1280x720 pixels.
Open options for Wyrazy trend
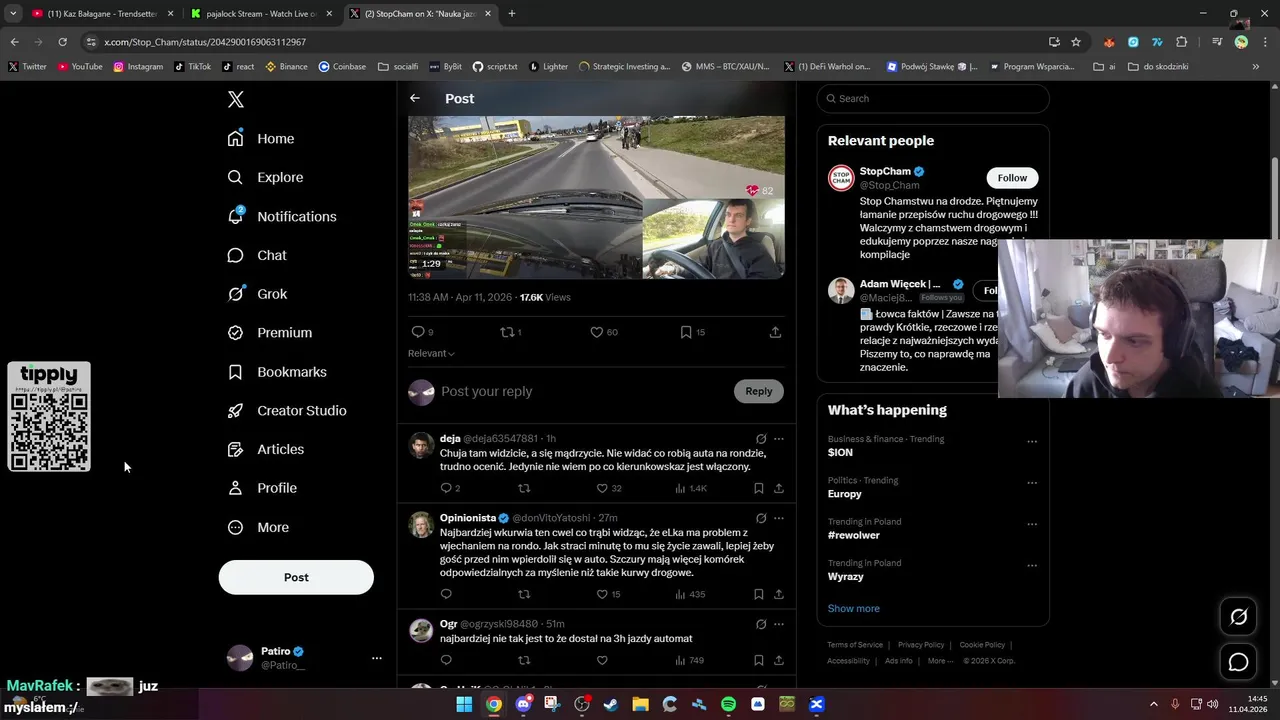tap(1032, 566)
